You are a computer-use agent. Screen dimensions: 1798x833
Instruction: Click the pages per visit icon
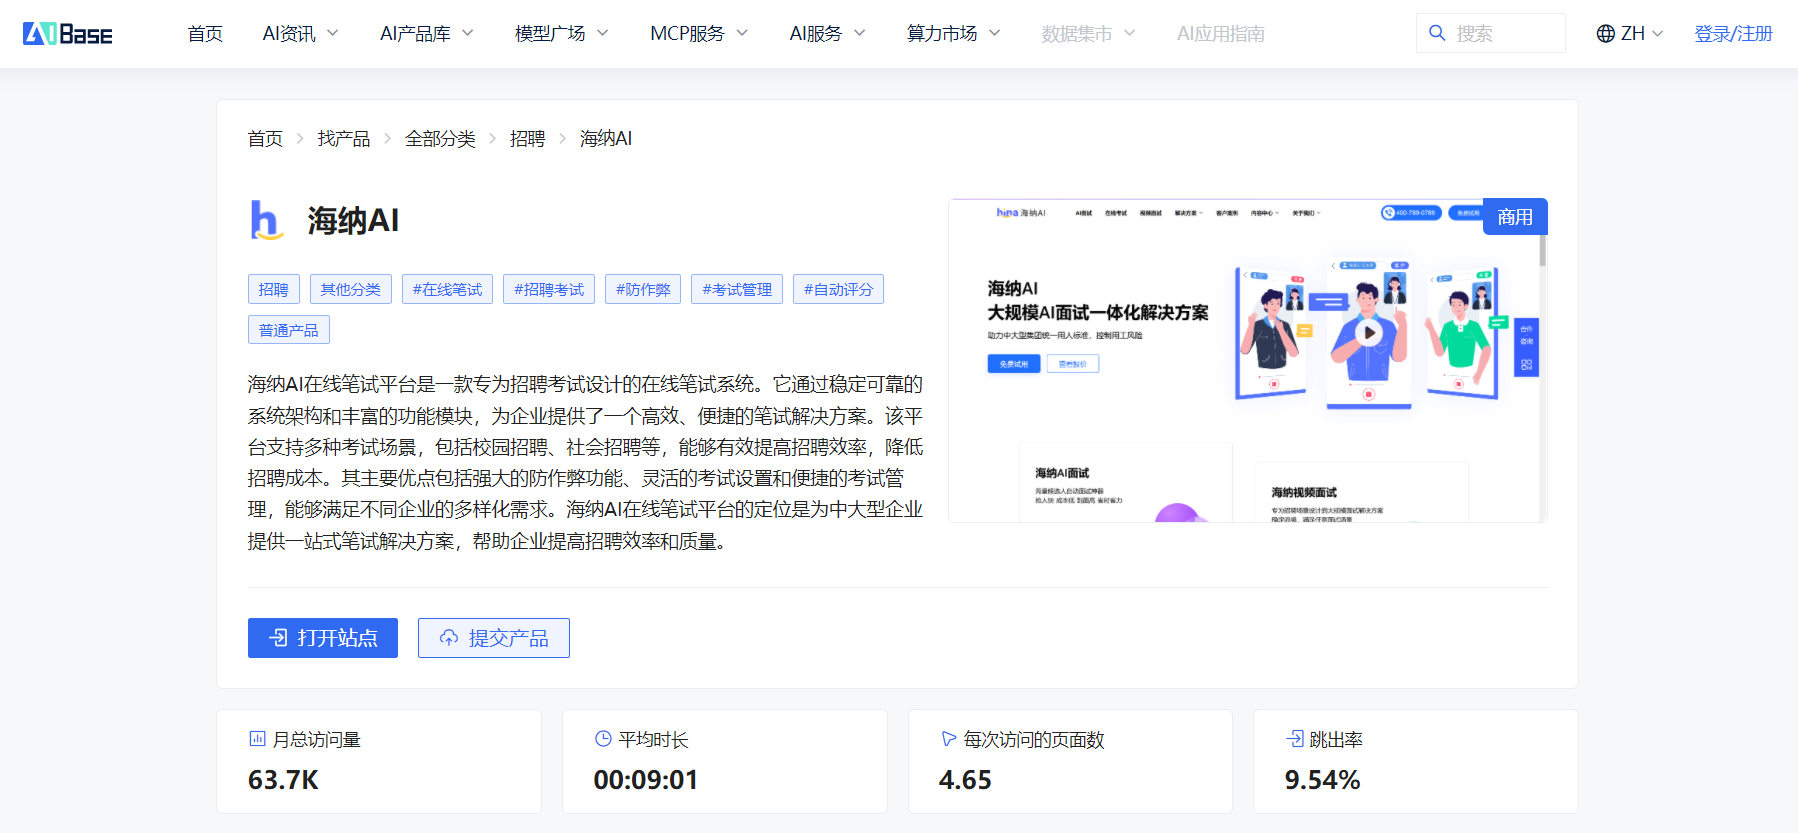coord(949,739)
